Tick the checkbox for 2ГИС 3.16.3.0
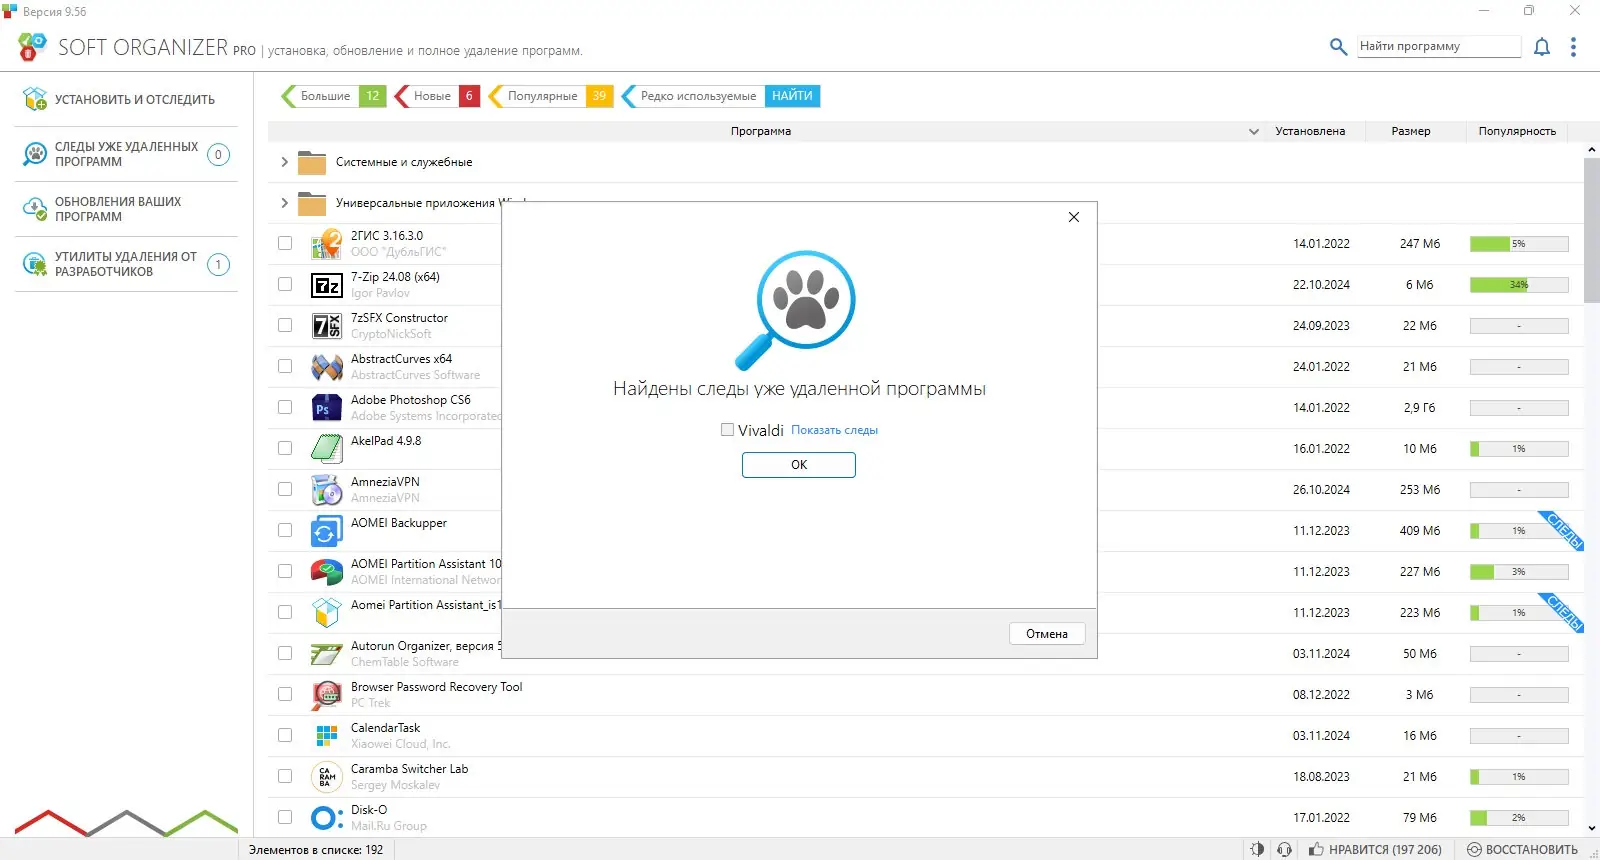This screenshot has width=1600, height=860. click(x=285, y=243)
